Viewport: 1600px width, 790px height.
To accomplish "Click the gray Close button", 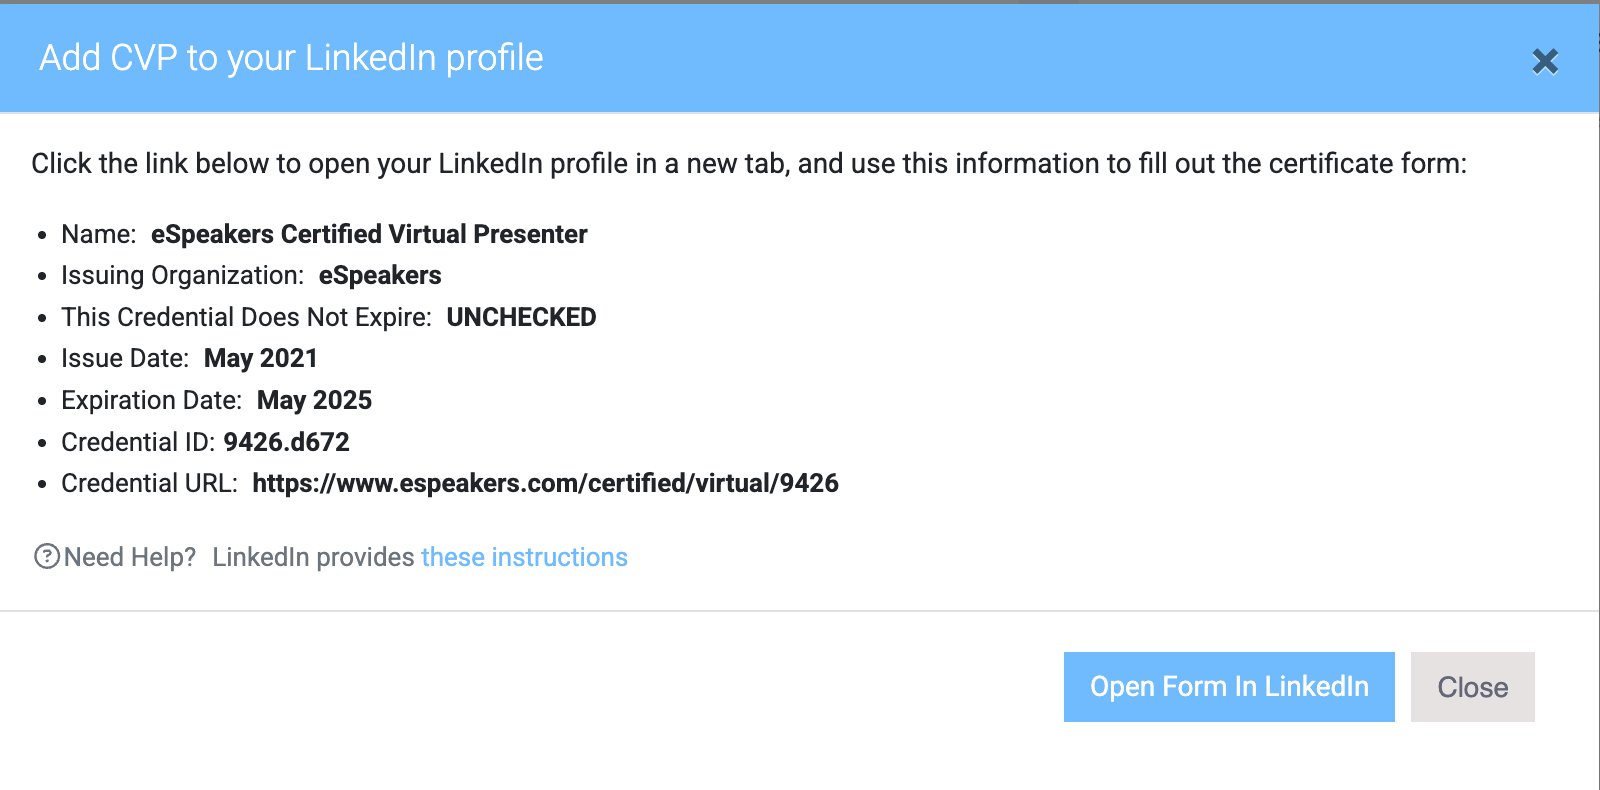I will pyautogui.click(x=1472, y=687).
